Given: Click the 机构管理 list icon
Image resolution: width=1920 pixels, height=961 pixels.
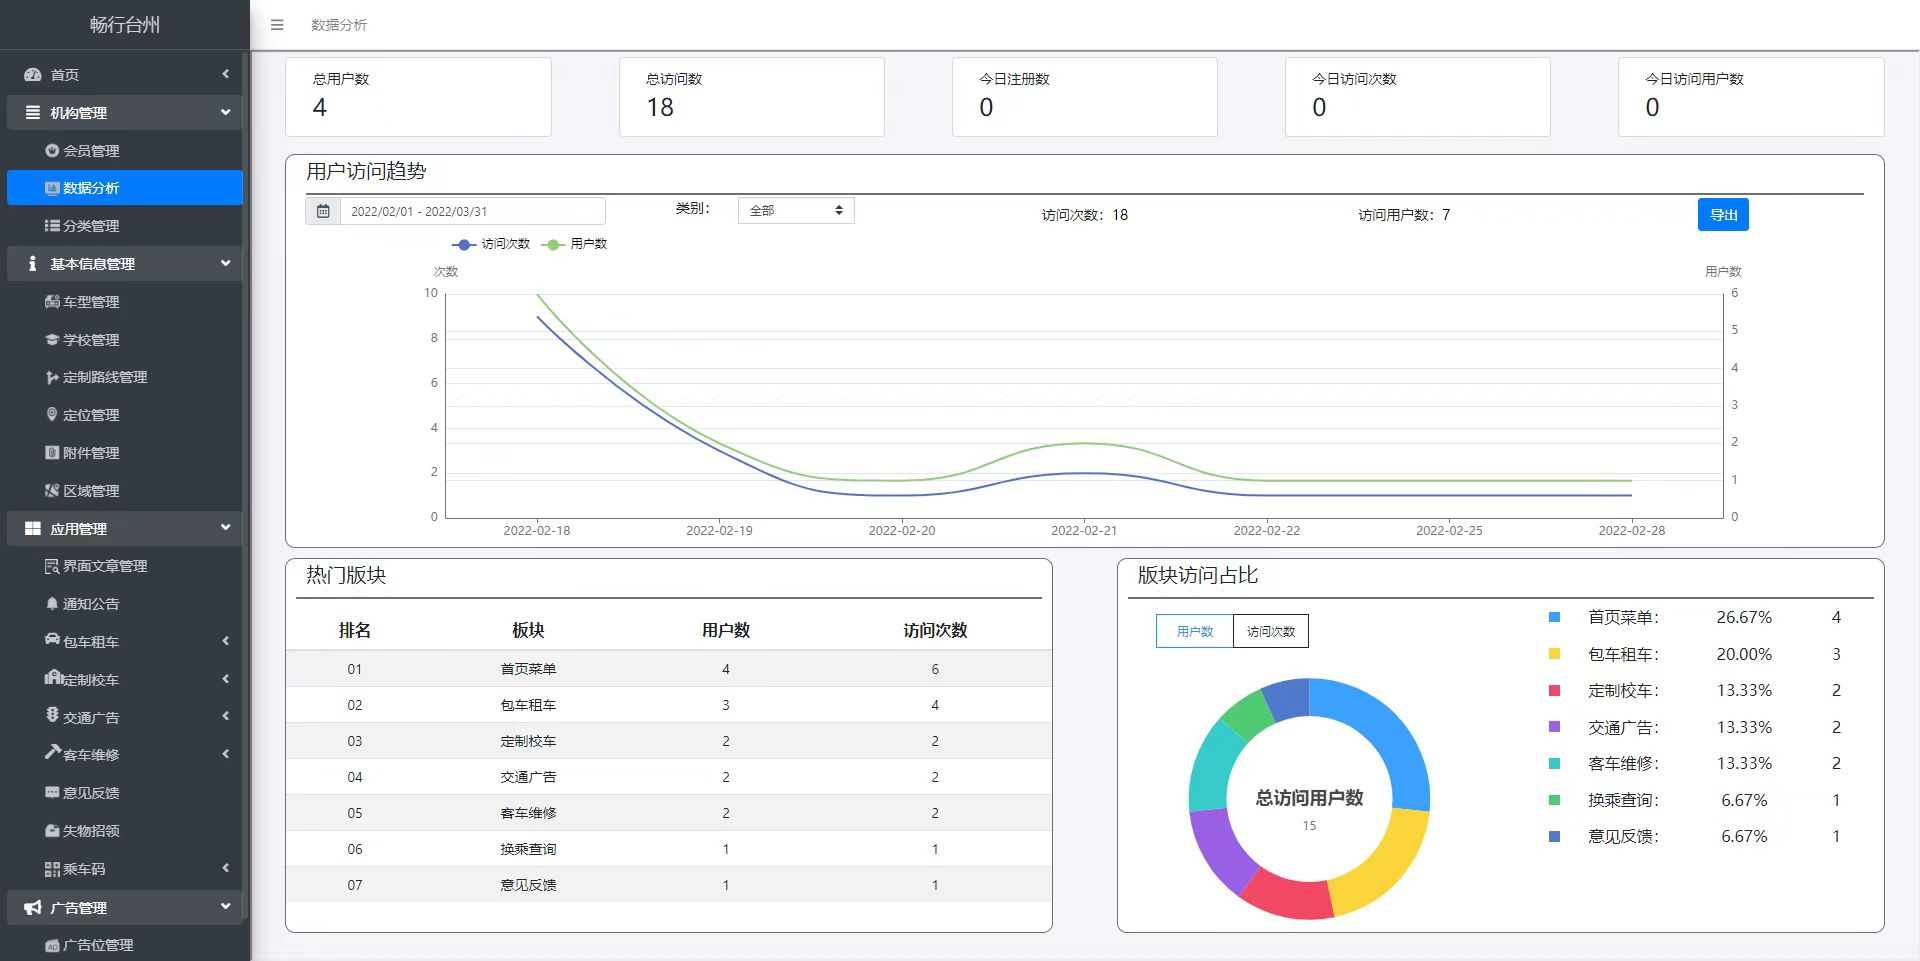Looking at the screenshot, I should coord(33,113).
